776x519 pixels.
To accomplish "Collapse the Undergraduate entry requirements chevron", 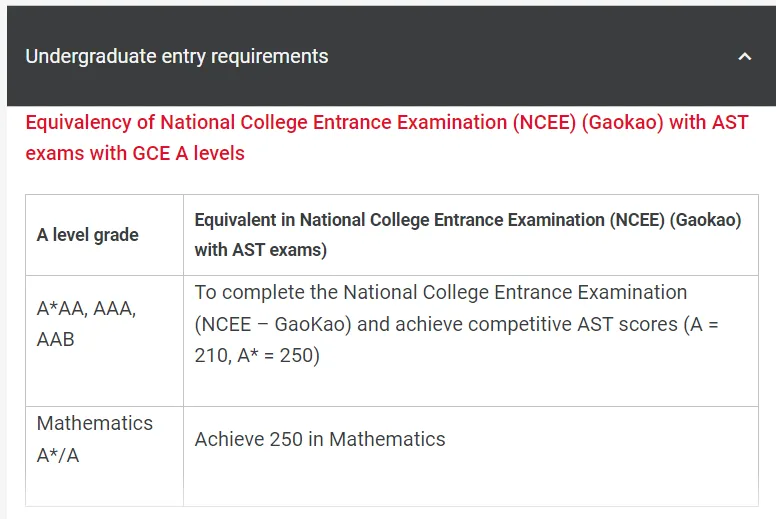I will 744,57.
